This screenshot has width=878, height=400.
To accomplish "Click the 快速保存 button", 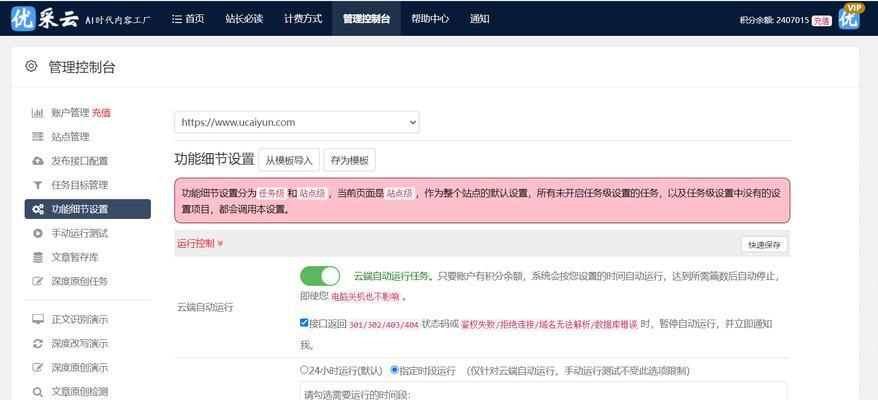I will tap(764, 244).
